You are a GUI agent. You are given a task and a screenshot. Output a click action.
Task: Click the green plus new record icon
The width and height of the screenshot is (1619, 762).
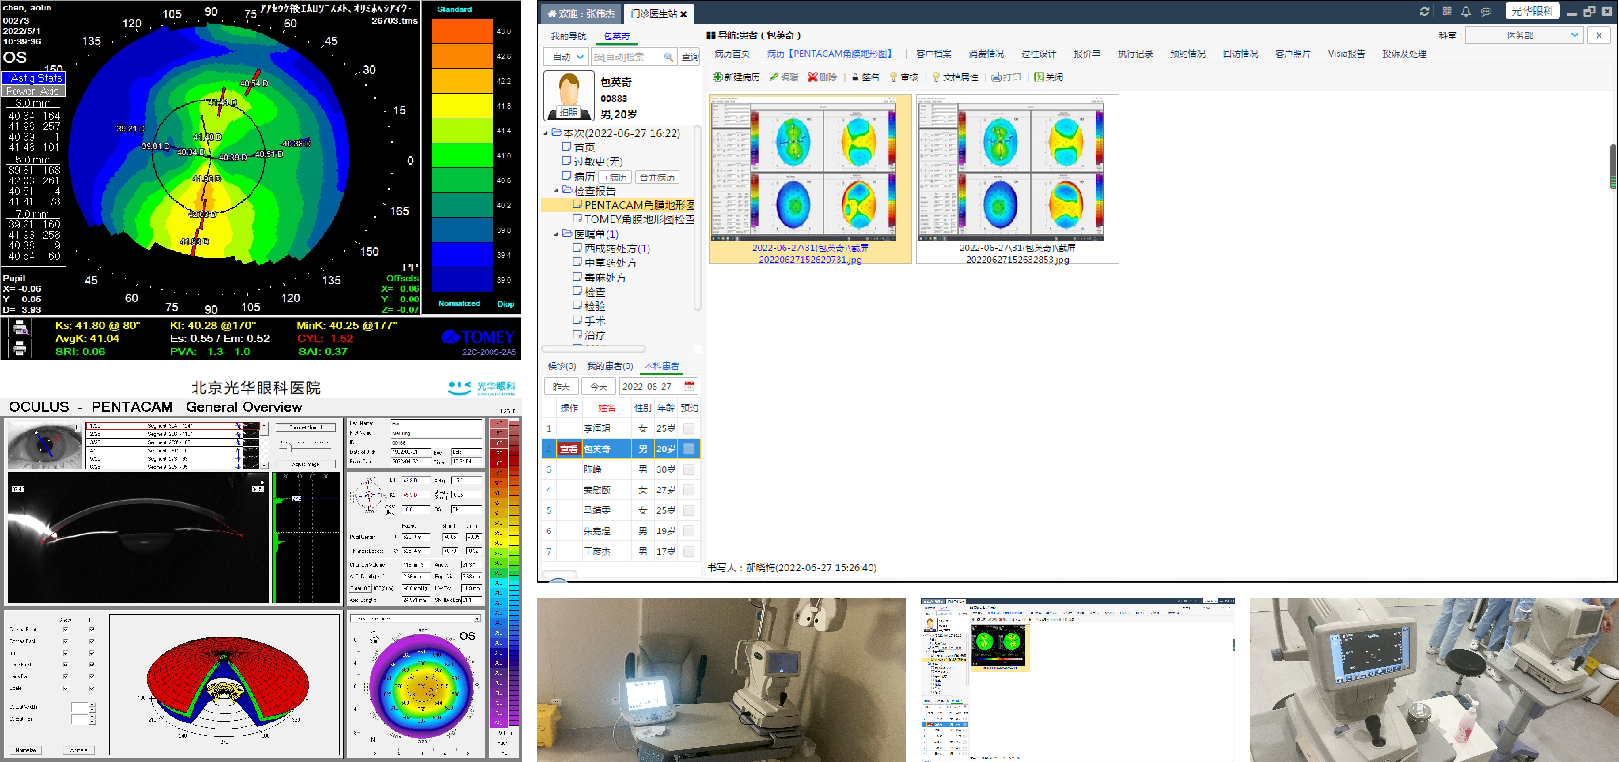coord(717,77)
